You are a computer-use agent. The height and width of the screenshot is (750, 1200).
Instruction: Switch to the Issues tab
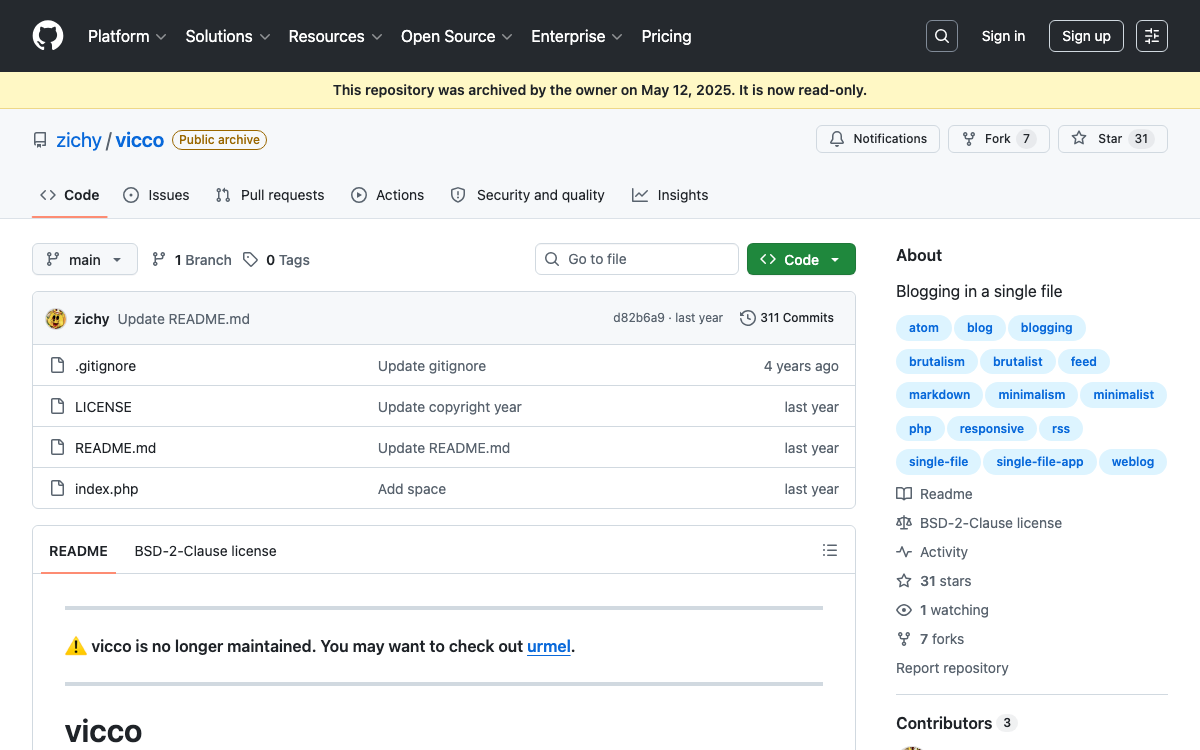point(156,195)
